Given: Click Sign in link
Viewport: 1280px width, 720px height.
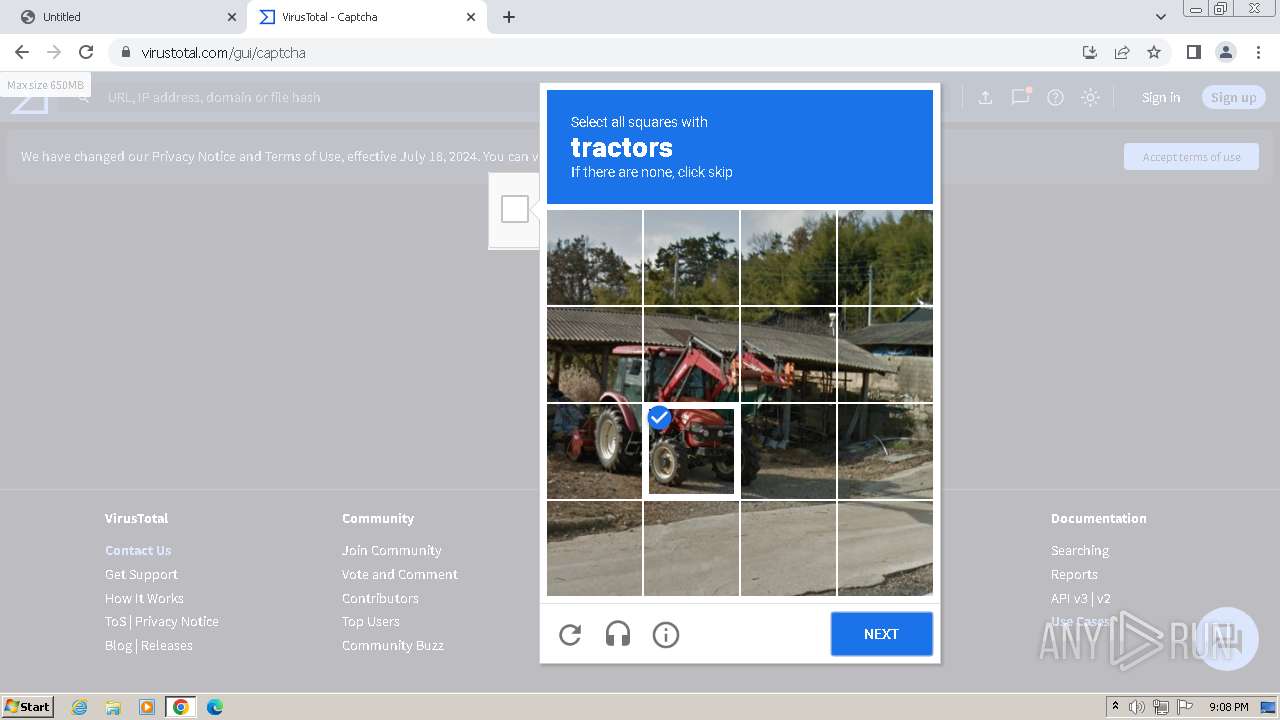Looking at the screenshot, I should 1161,97.
